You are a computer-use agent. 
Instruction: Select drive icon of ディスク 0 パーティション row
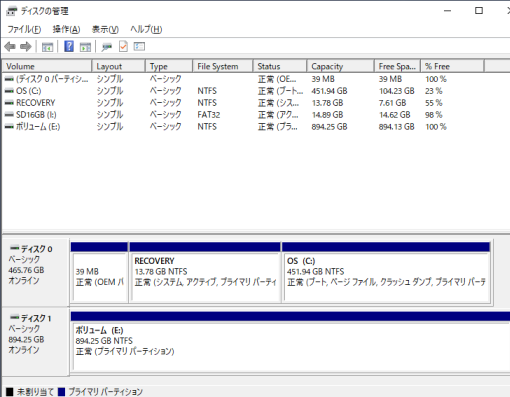(9, 79)
